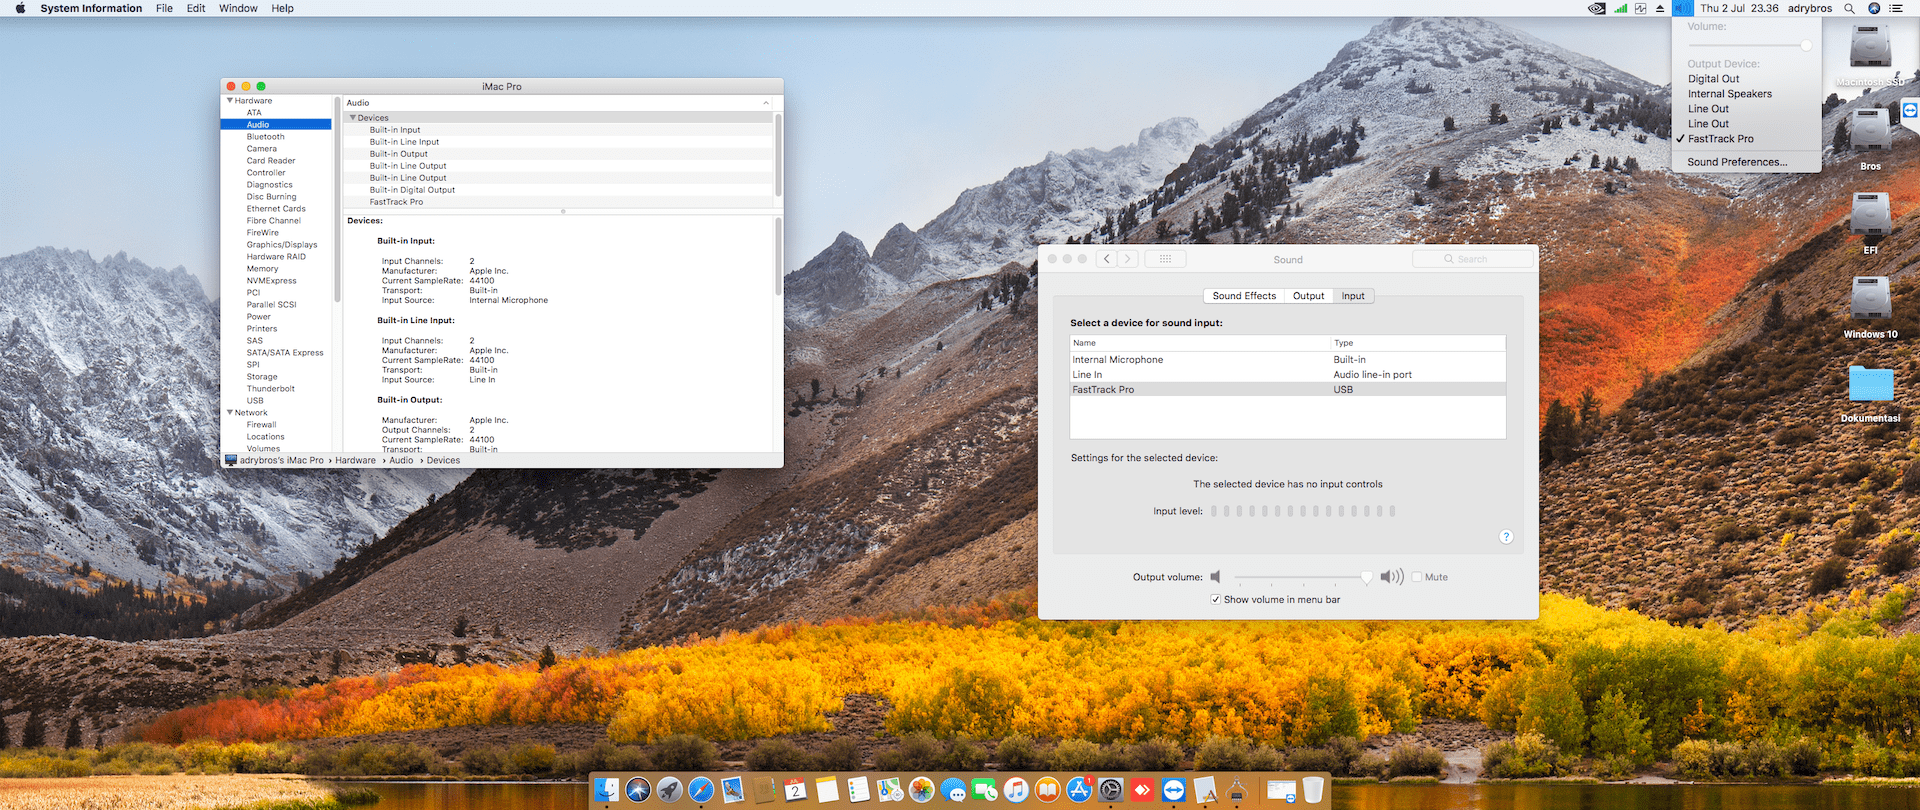Open Photos from the Dock
Viewport: 1920px width, 810px height.
coord(922,790)
